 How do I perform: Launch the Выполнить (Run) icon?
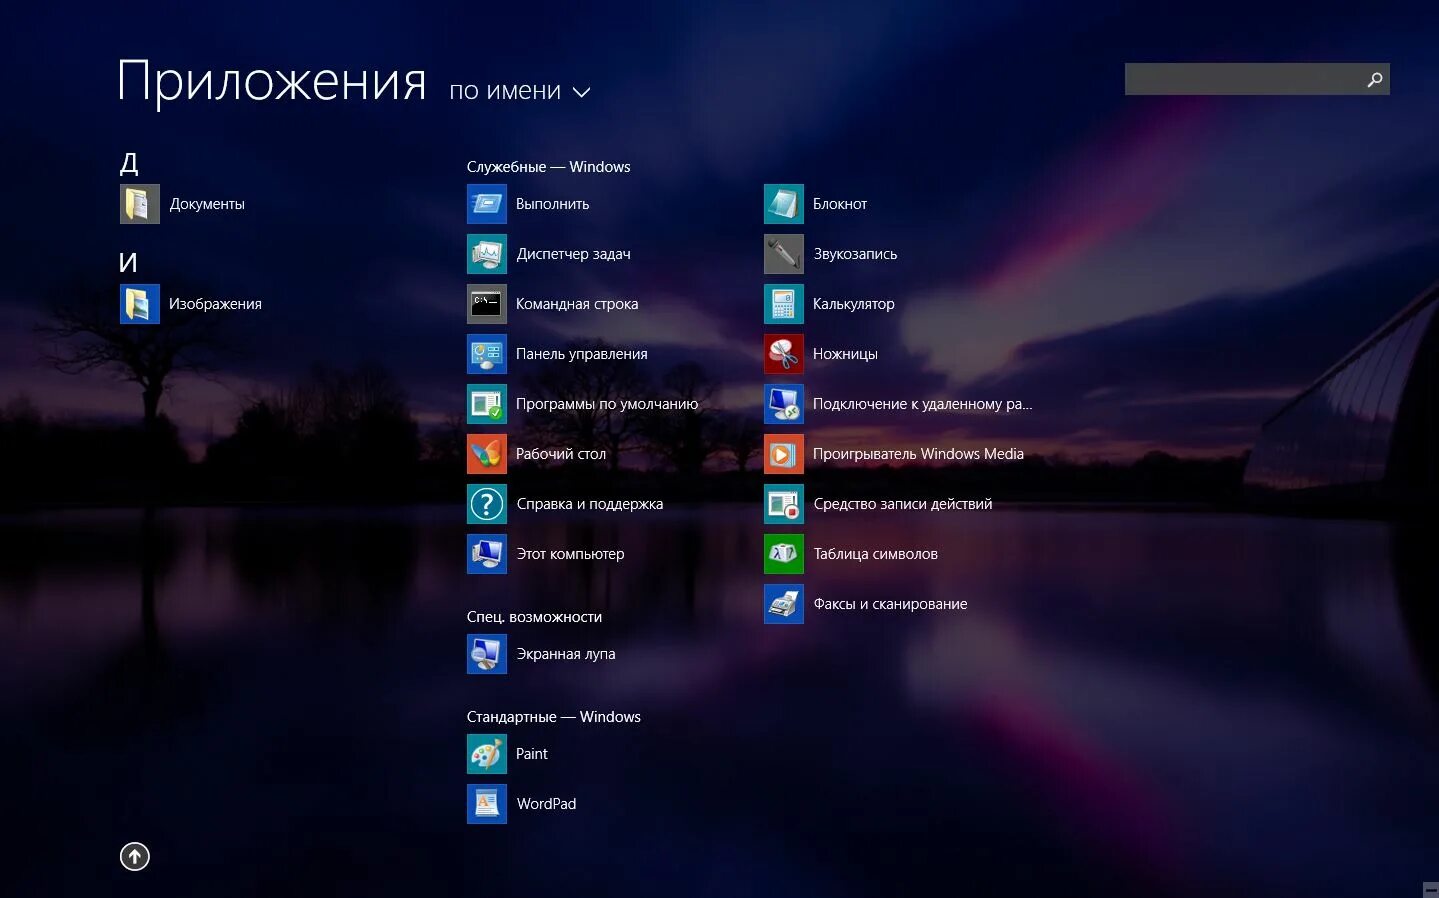tap(487, 204)
